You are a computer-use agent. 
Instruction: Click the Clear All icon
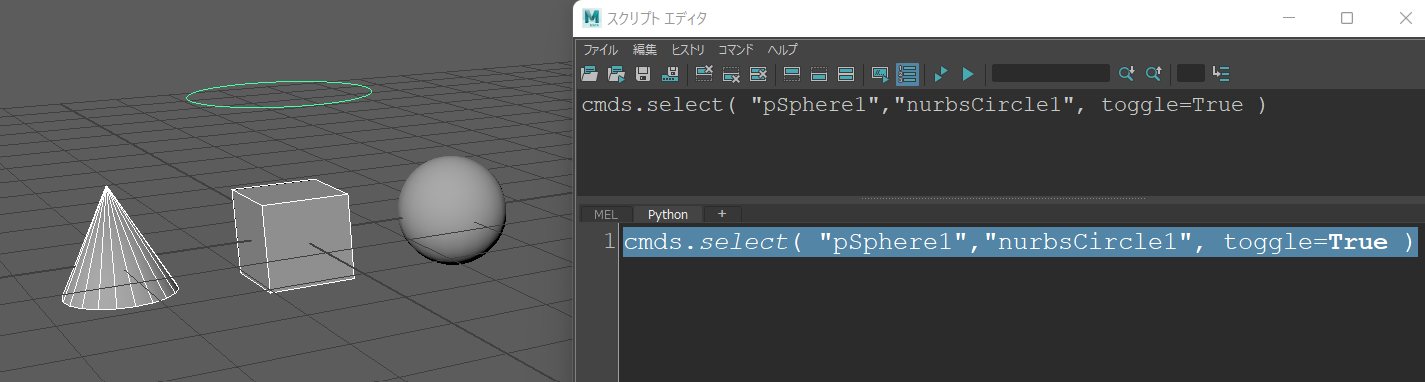(x=758, y=73)
